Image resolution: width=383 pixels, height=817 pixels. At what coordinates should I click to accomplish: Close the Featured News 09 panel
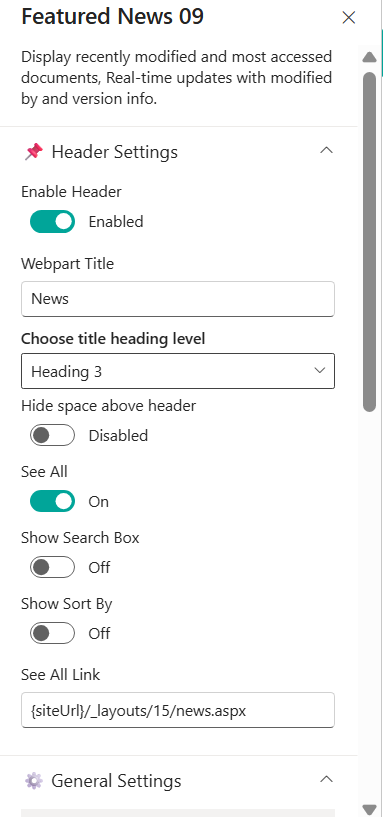(x=349, y=18)
